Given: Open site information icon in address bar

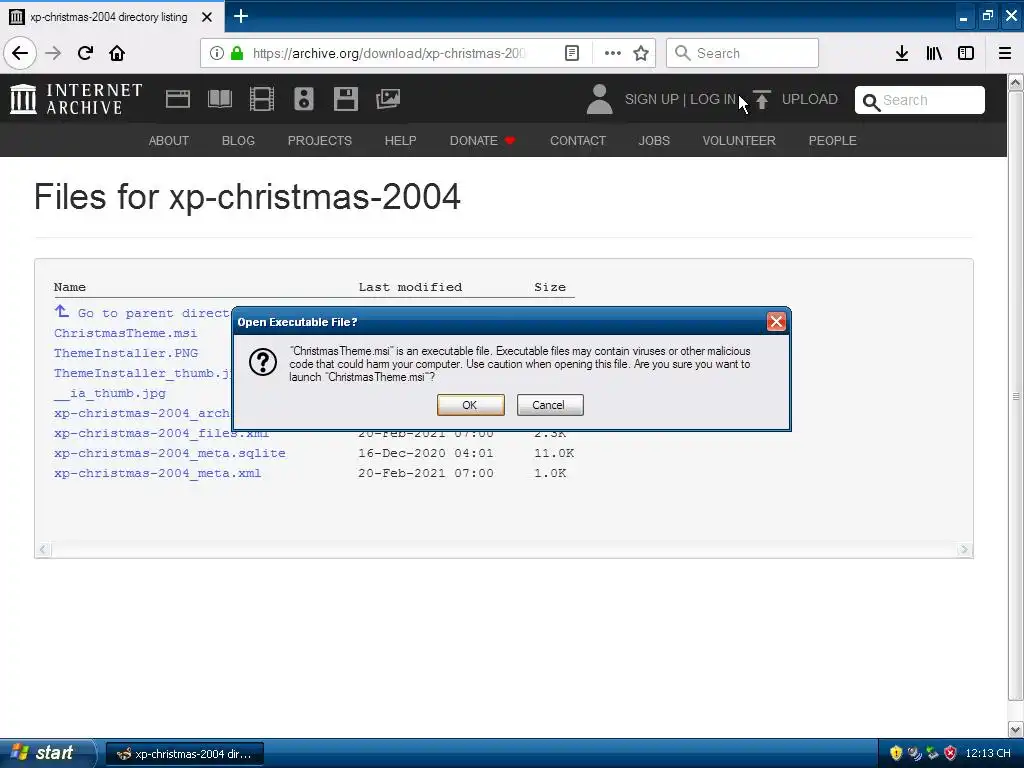Looking at the screenshot, I should click(x=217, y=53).
